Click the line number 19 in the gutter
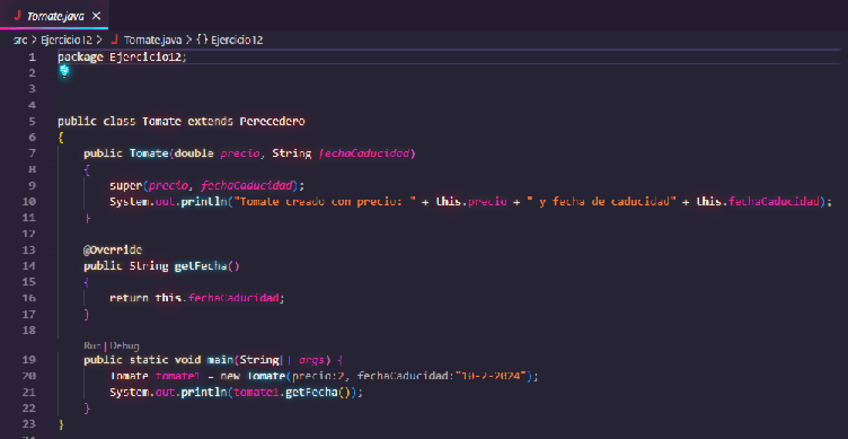This screenshot has width=848, height=439. 29,360
